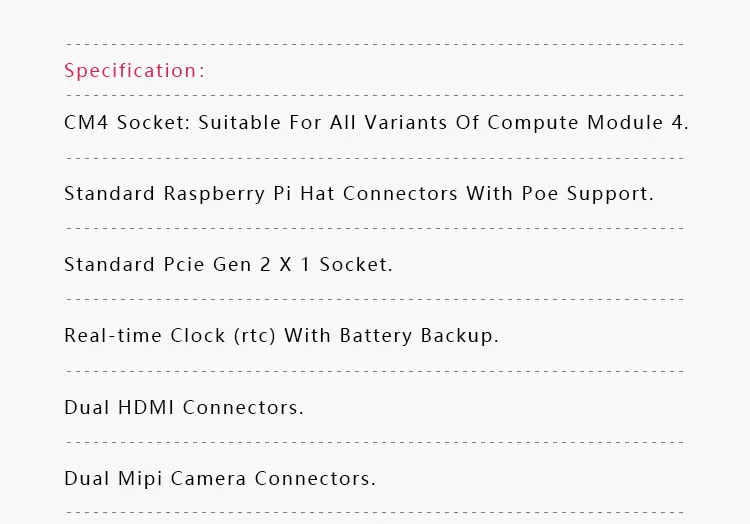
Task: Click "Connectors." in the Dual HDMI line
Action: click(243, 407)
